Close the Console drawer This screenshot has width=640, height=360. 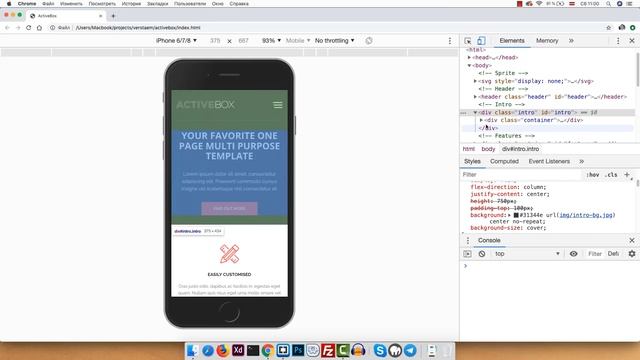click(632, 240)
